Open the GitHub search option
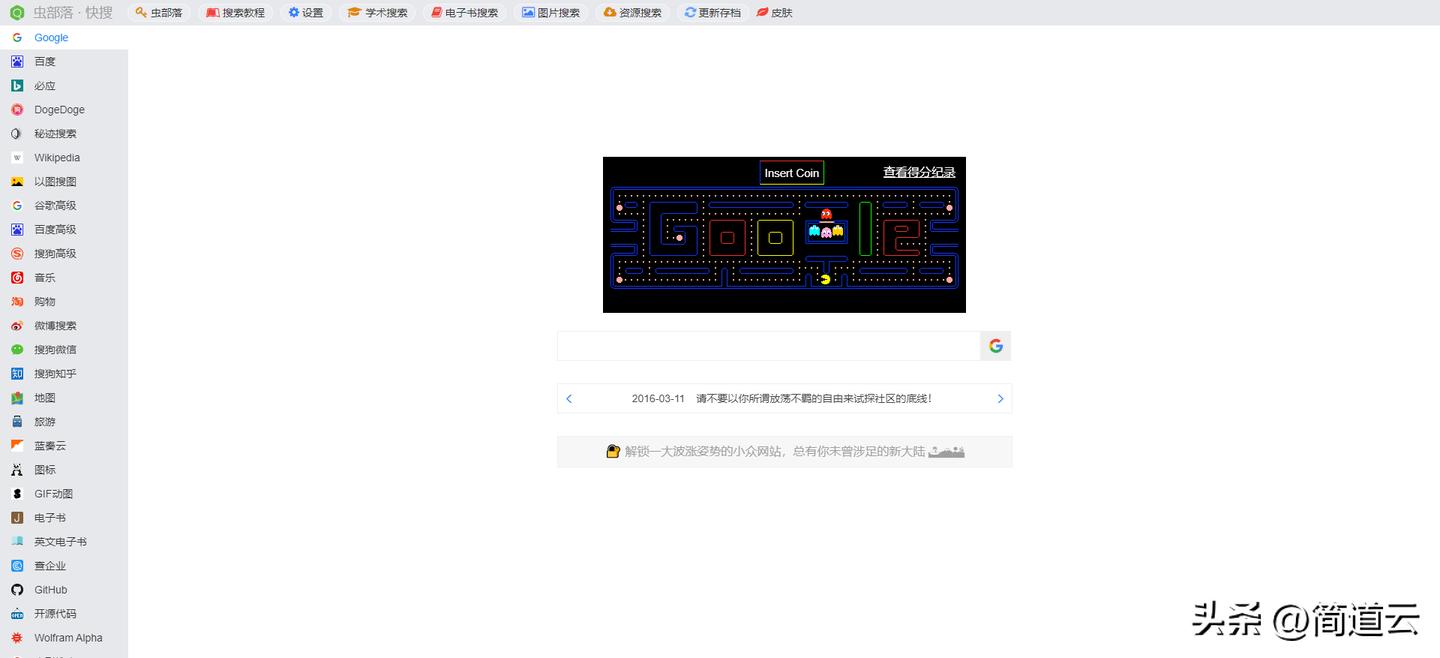 (49, 589)
